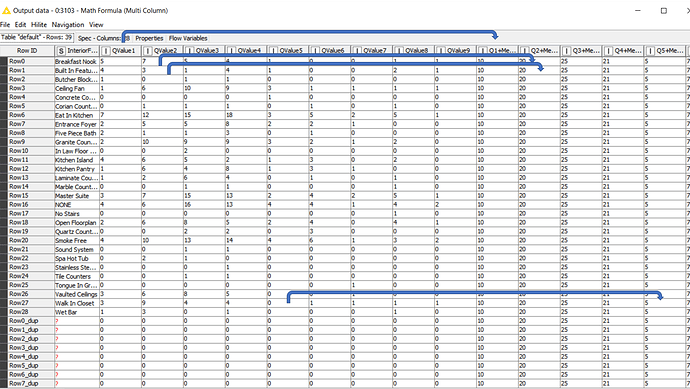Click the integer type icon of Q5+Me column
Screen dimensions: 690x389
pyautogui.click(x=650, y=51)
